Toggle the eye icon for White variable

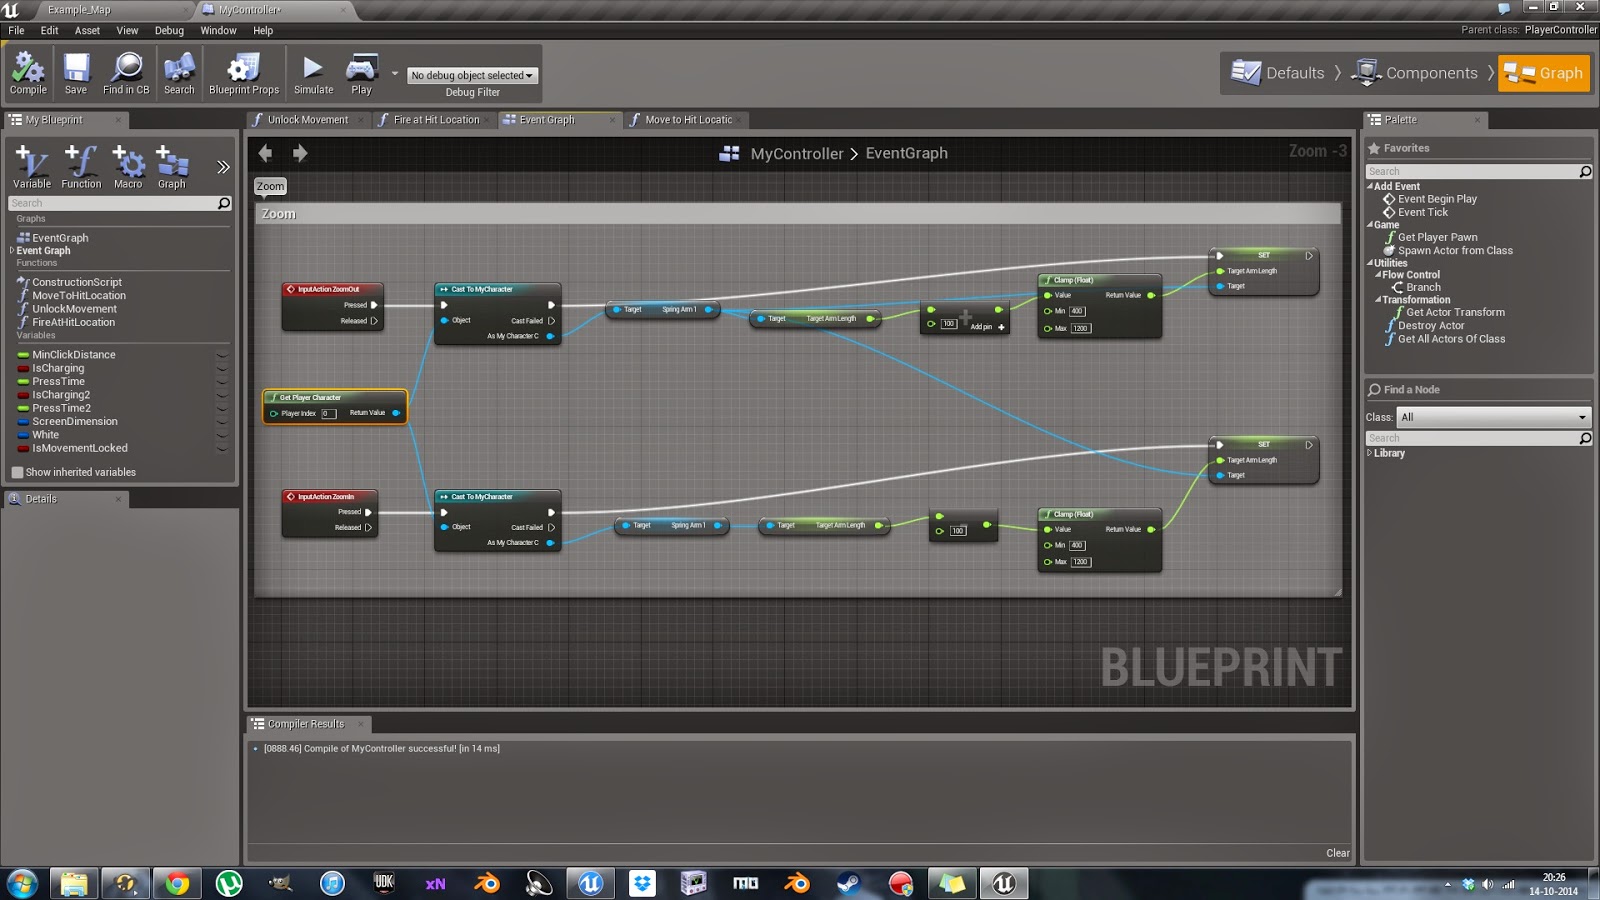222,435
